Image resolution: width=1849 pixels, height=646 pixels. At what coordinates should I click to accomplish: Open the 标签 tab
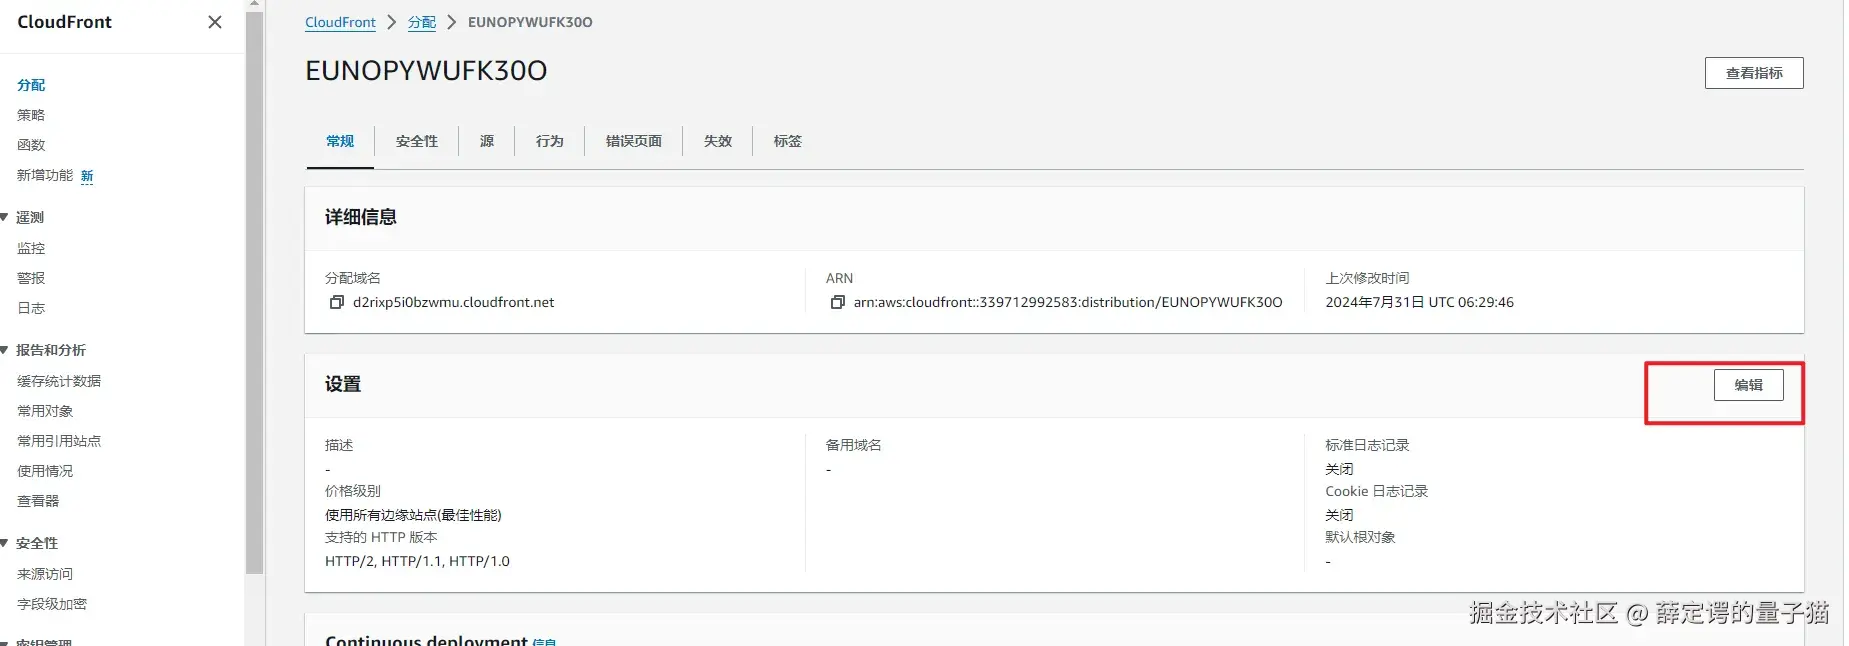[x=788, y=141]
